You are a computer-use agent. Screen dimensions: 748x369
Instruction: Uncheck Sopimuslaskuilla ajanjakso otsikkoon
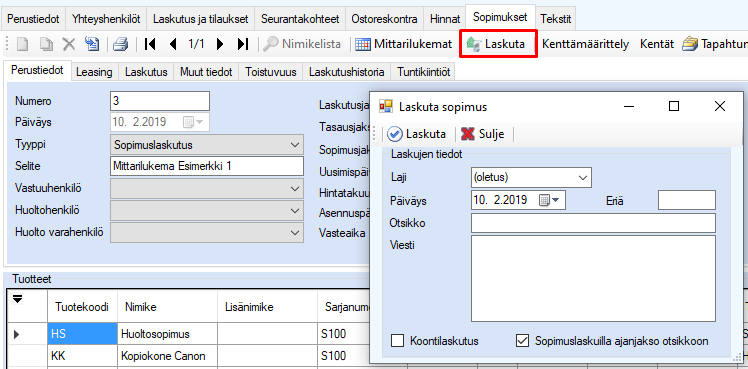coord(523,341)
